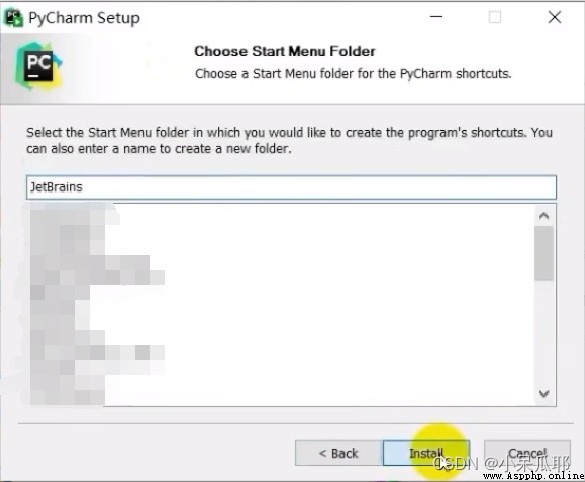The height and width of the screenshot is (482, 585).
Task: Click the Choose a Start Menu folder subtitle
Action: click(x=353, y=73)
